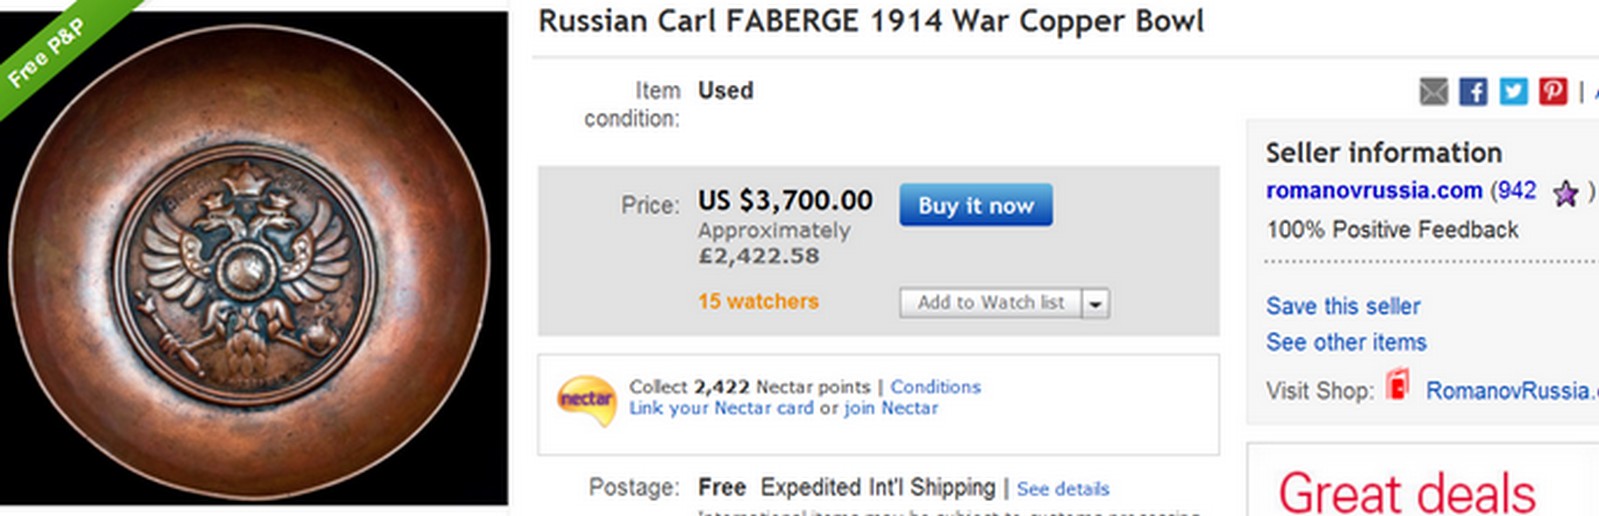View the seller's other items
The image size is (1599, 516).
click(1345, 342)
